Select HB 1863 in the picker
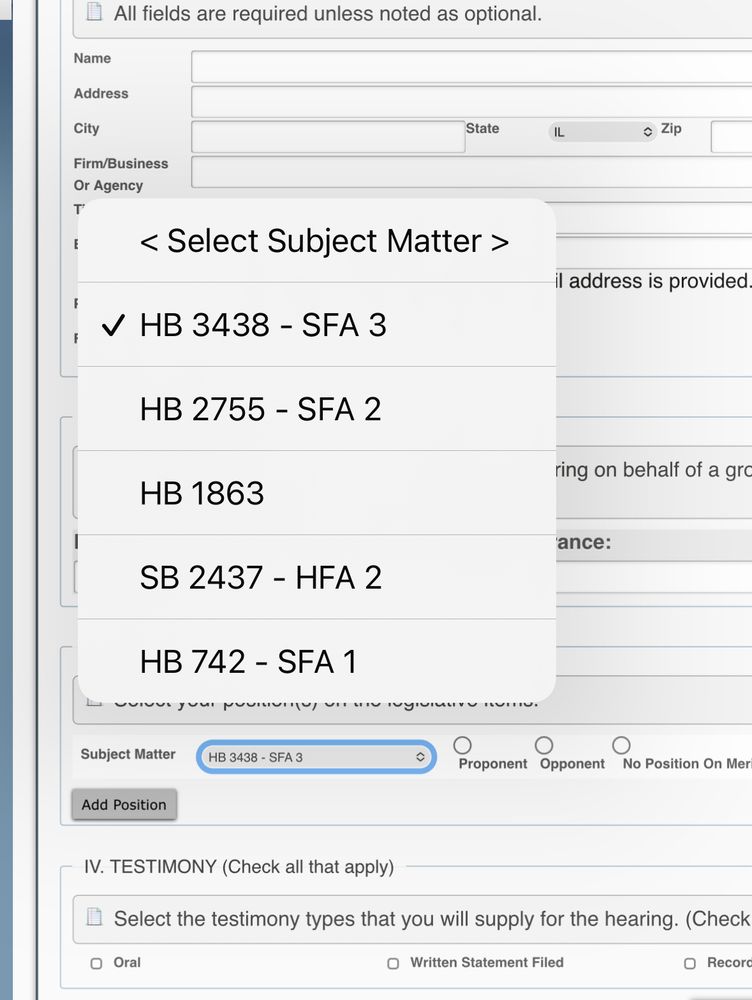 (316, 492)
